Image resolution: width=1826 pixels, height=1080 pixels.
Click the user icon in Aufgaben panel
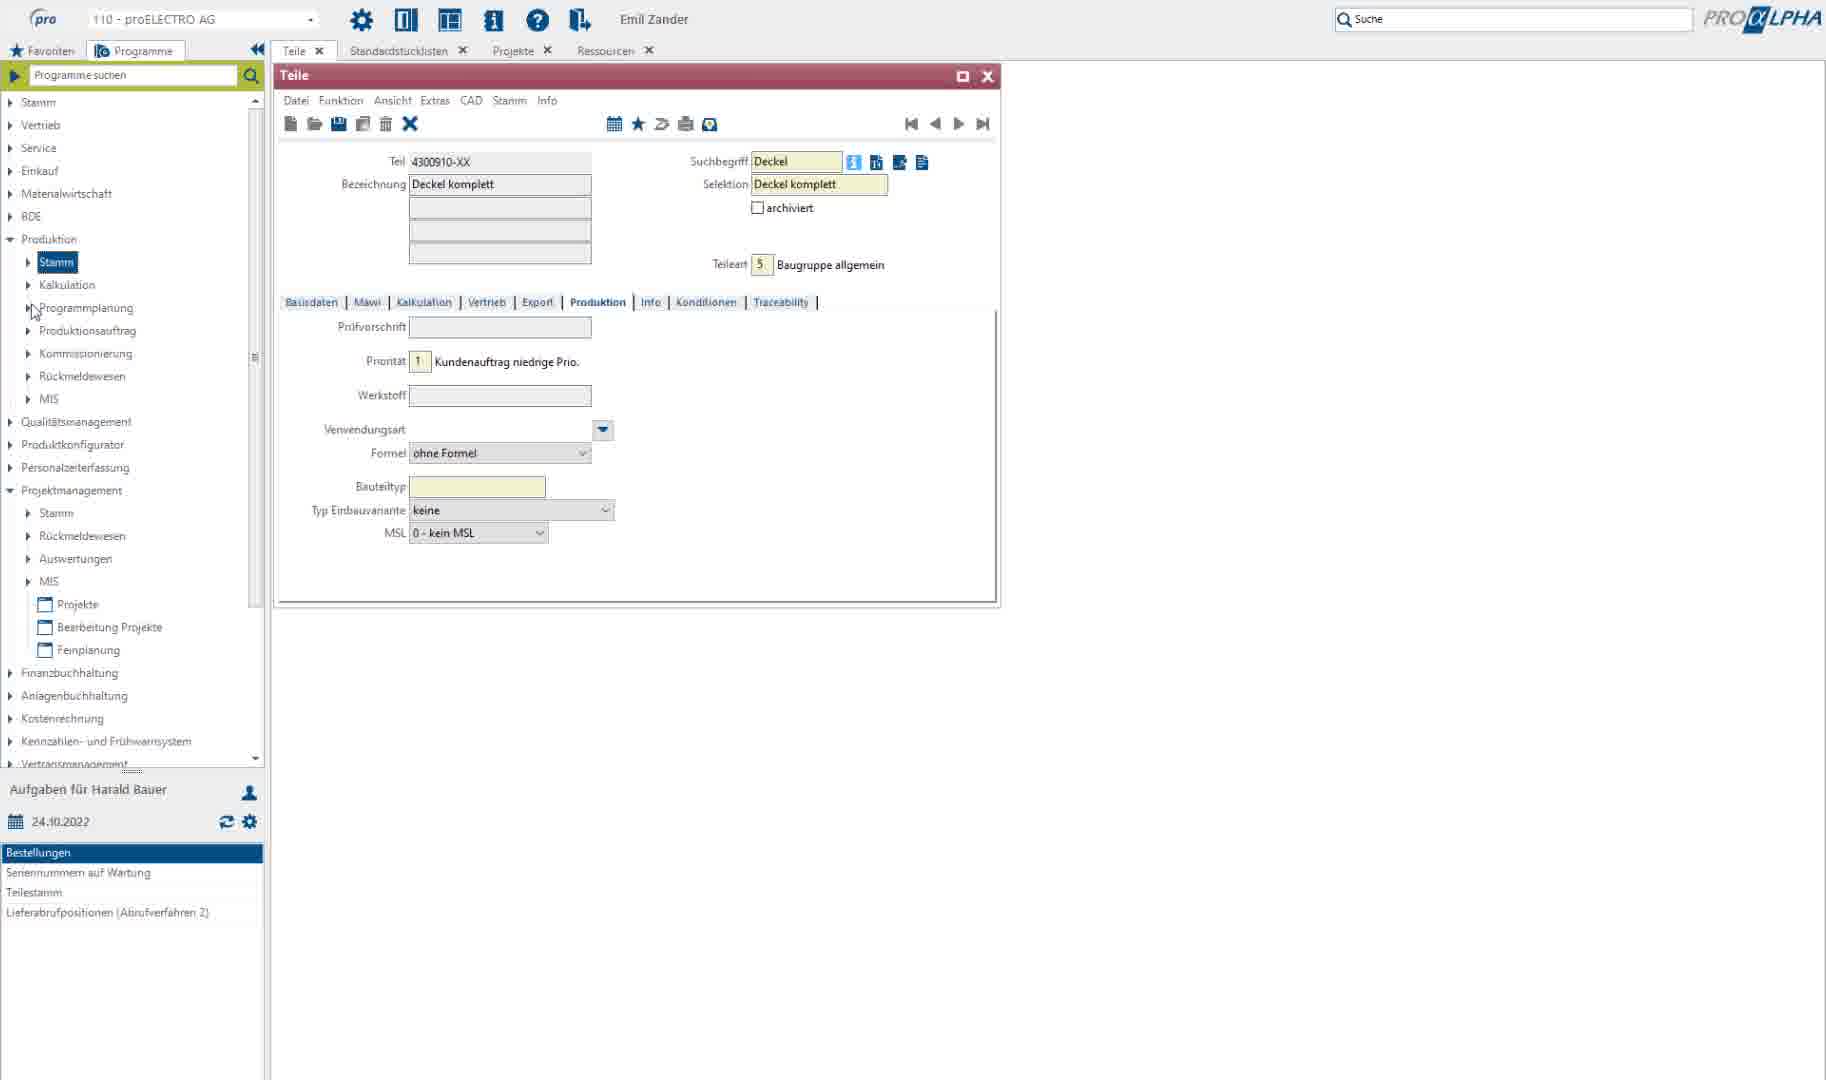click(249, 792)
